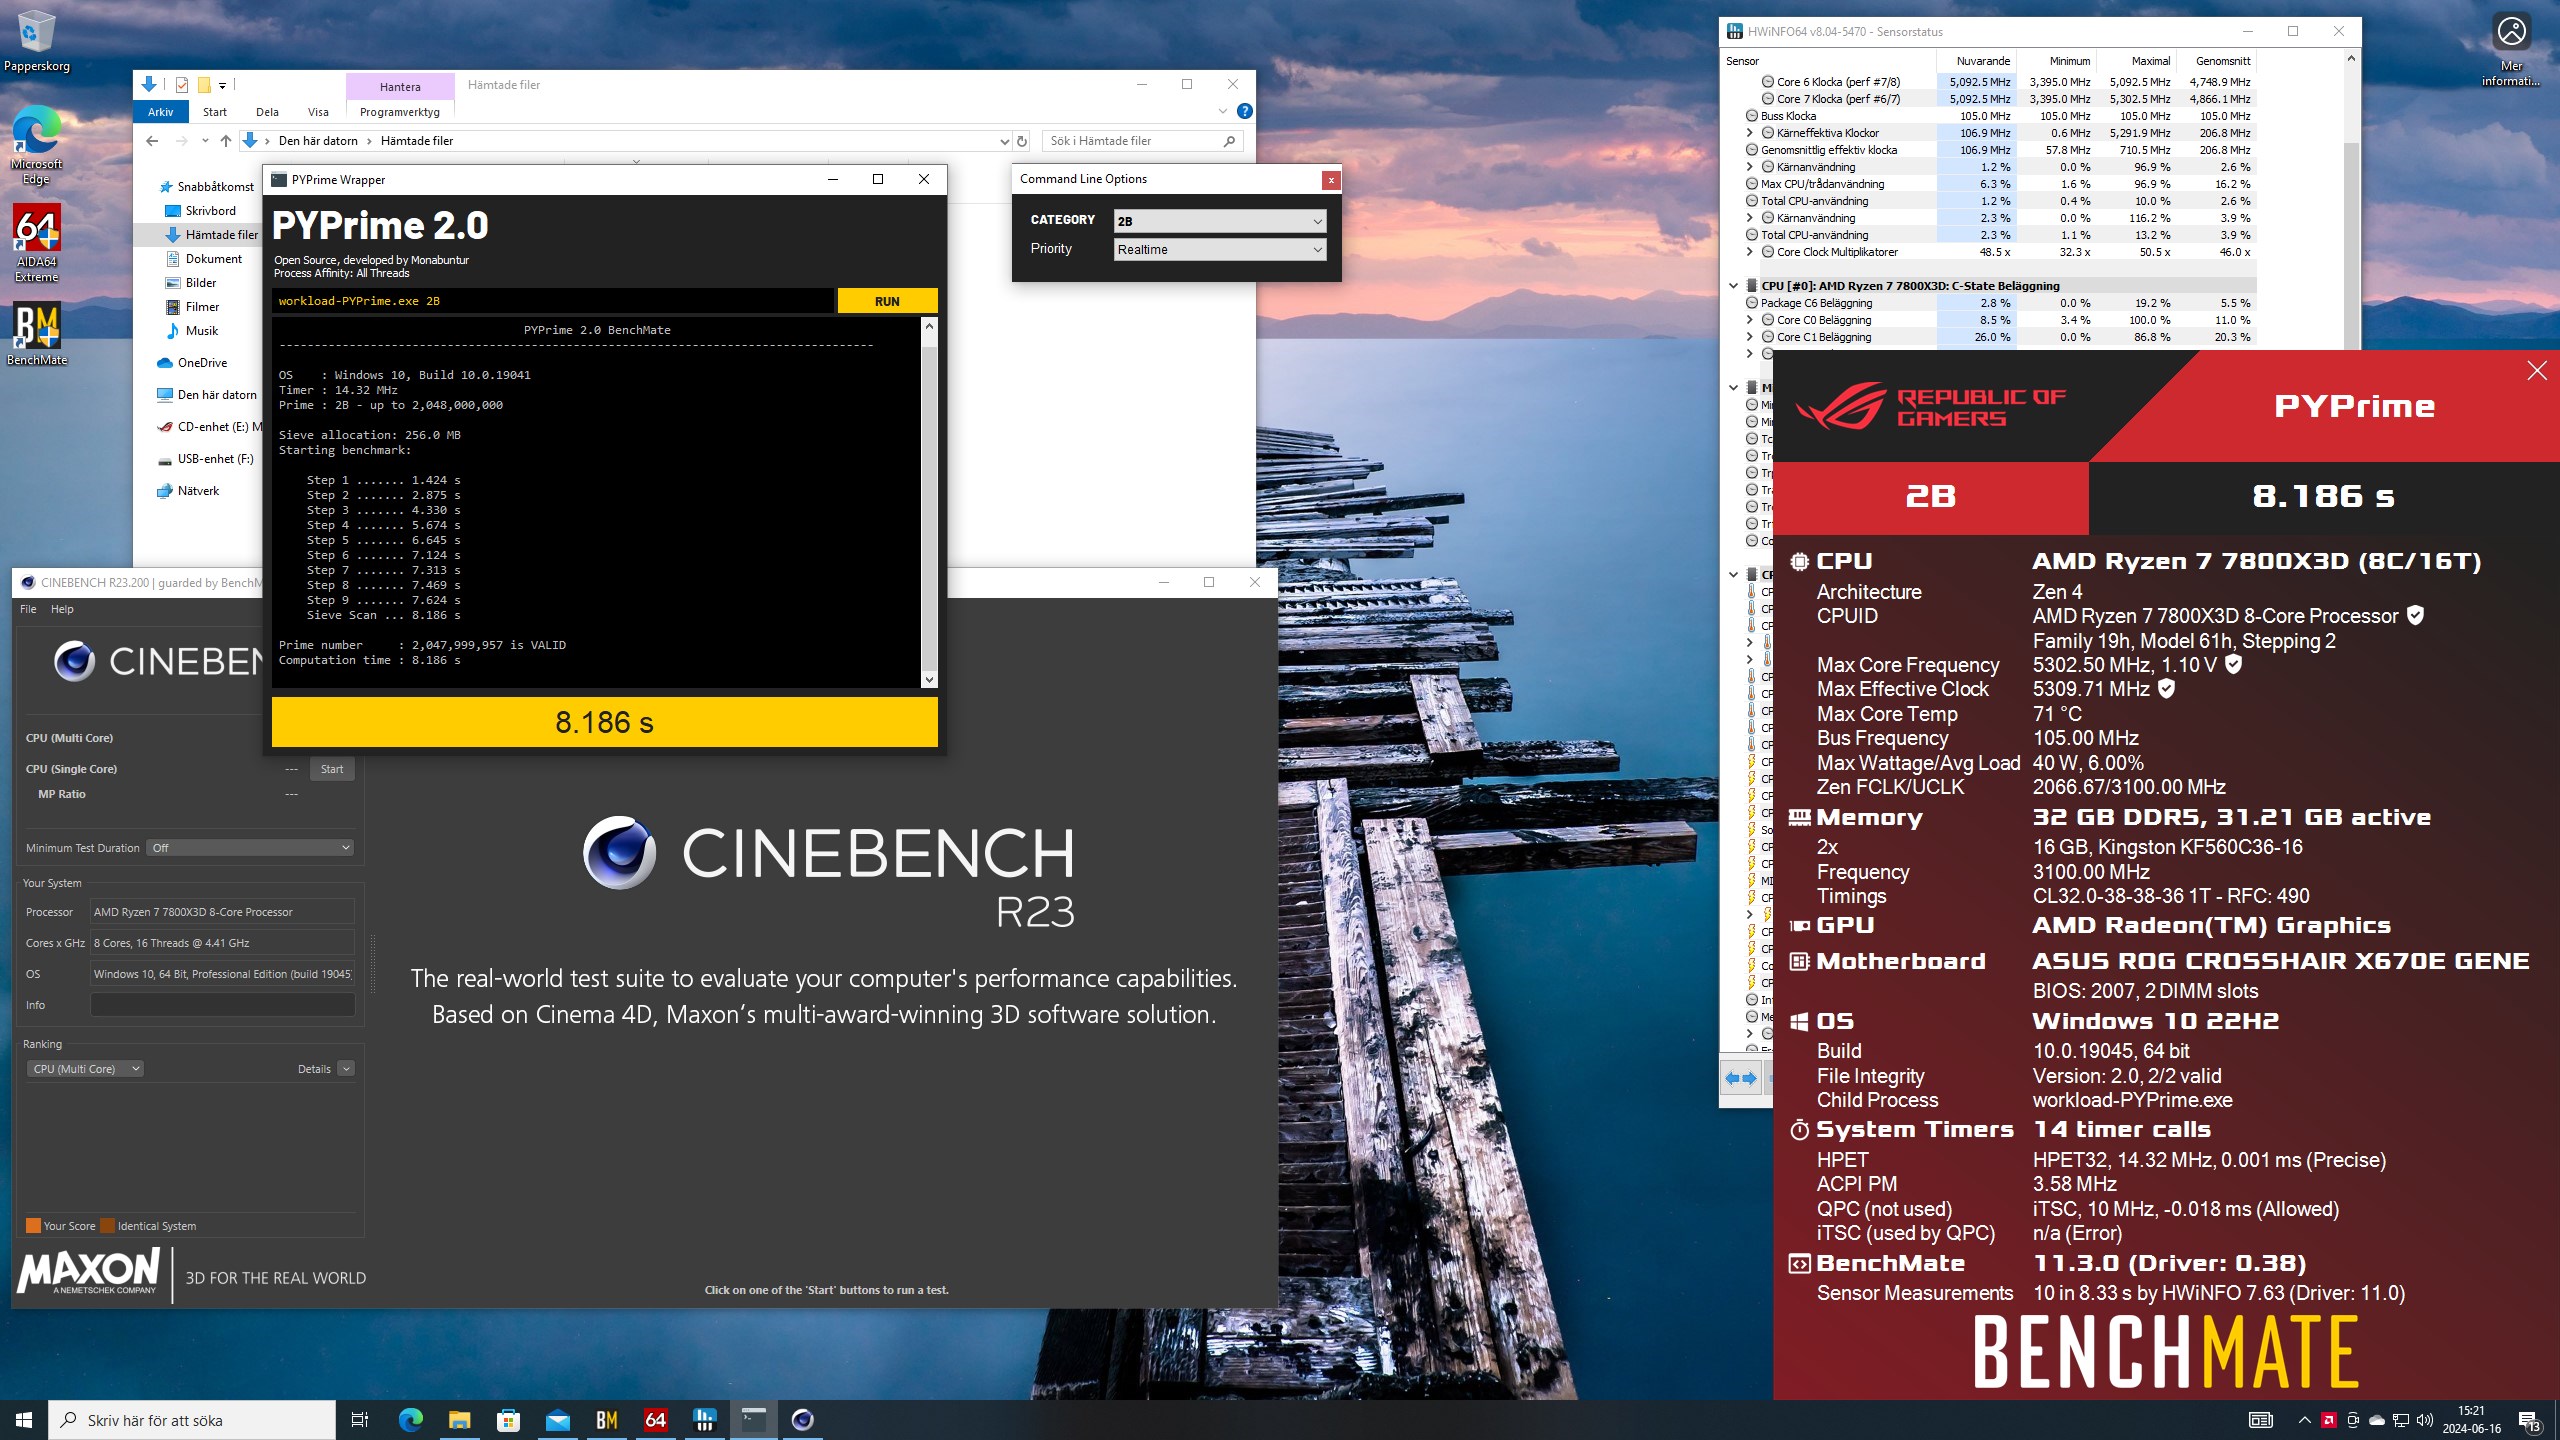Open the Help menu in Cinebench
The image size is (2560, 1440).
[62, 609]
